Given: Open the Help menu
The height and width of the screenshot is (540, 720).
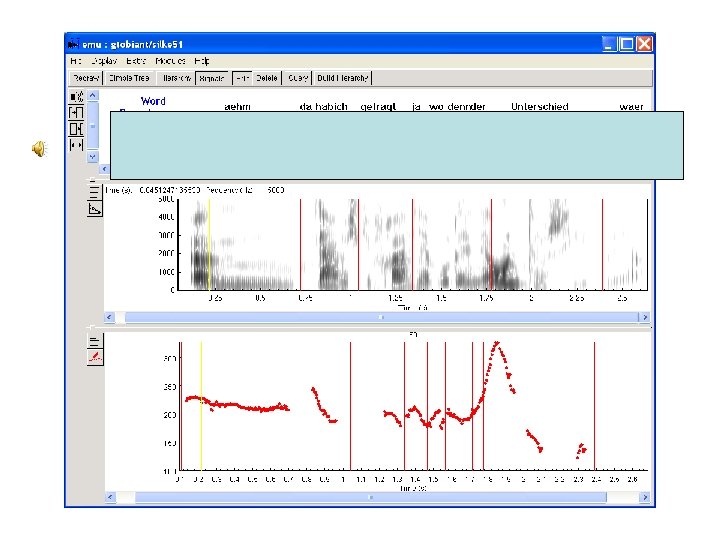Looking at the screenshot, I should (x=202, y=61).
